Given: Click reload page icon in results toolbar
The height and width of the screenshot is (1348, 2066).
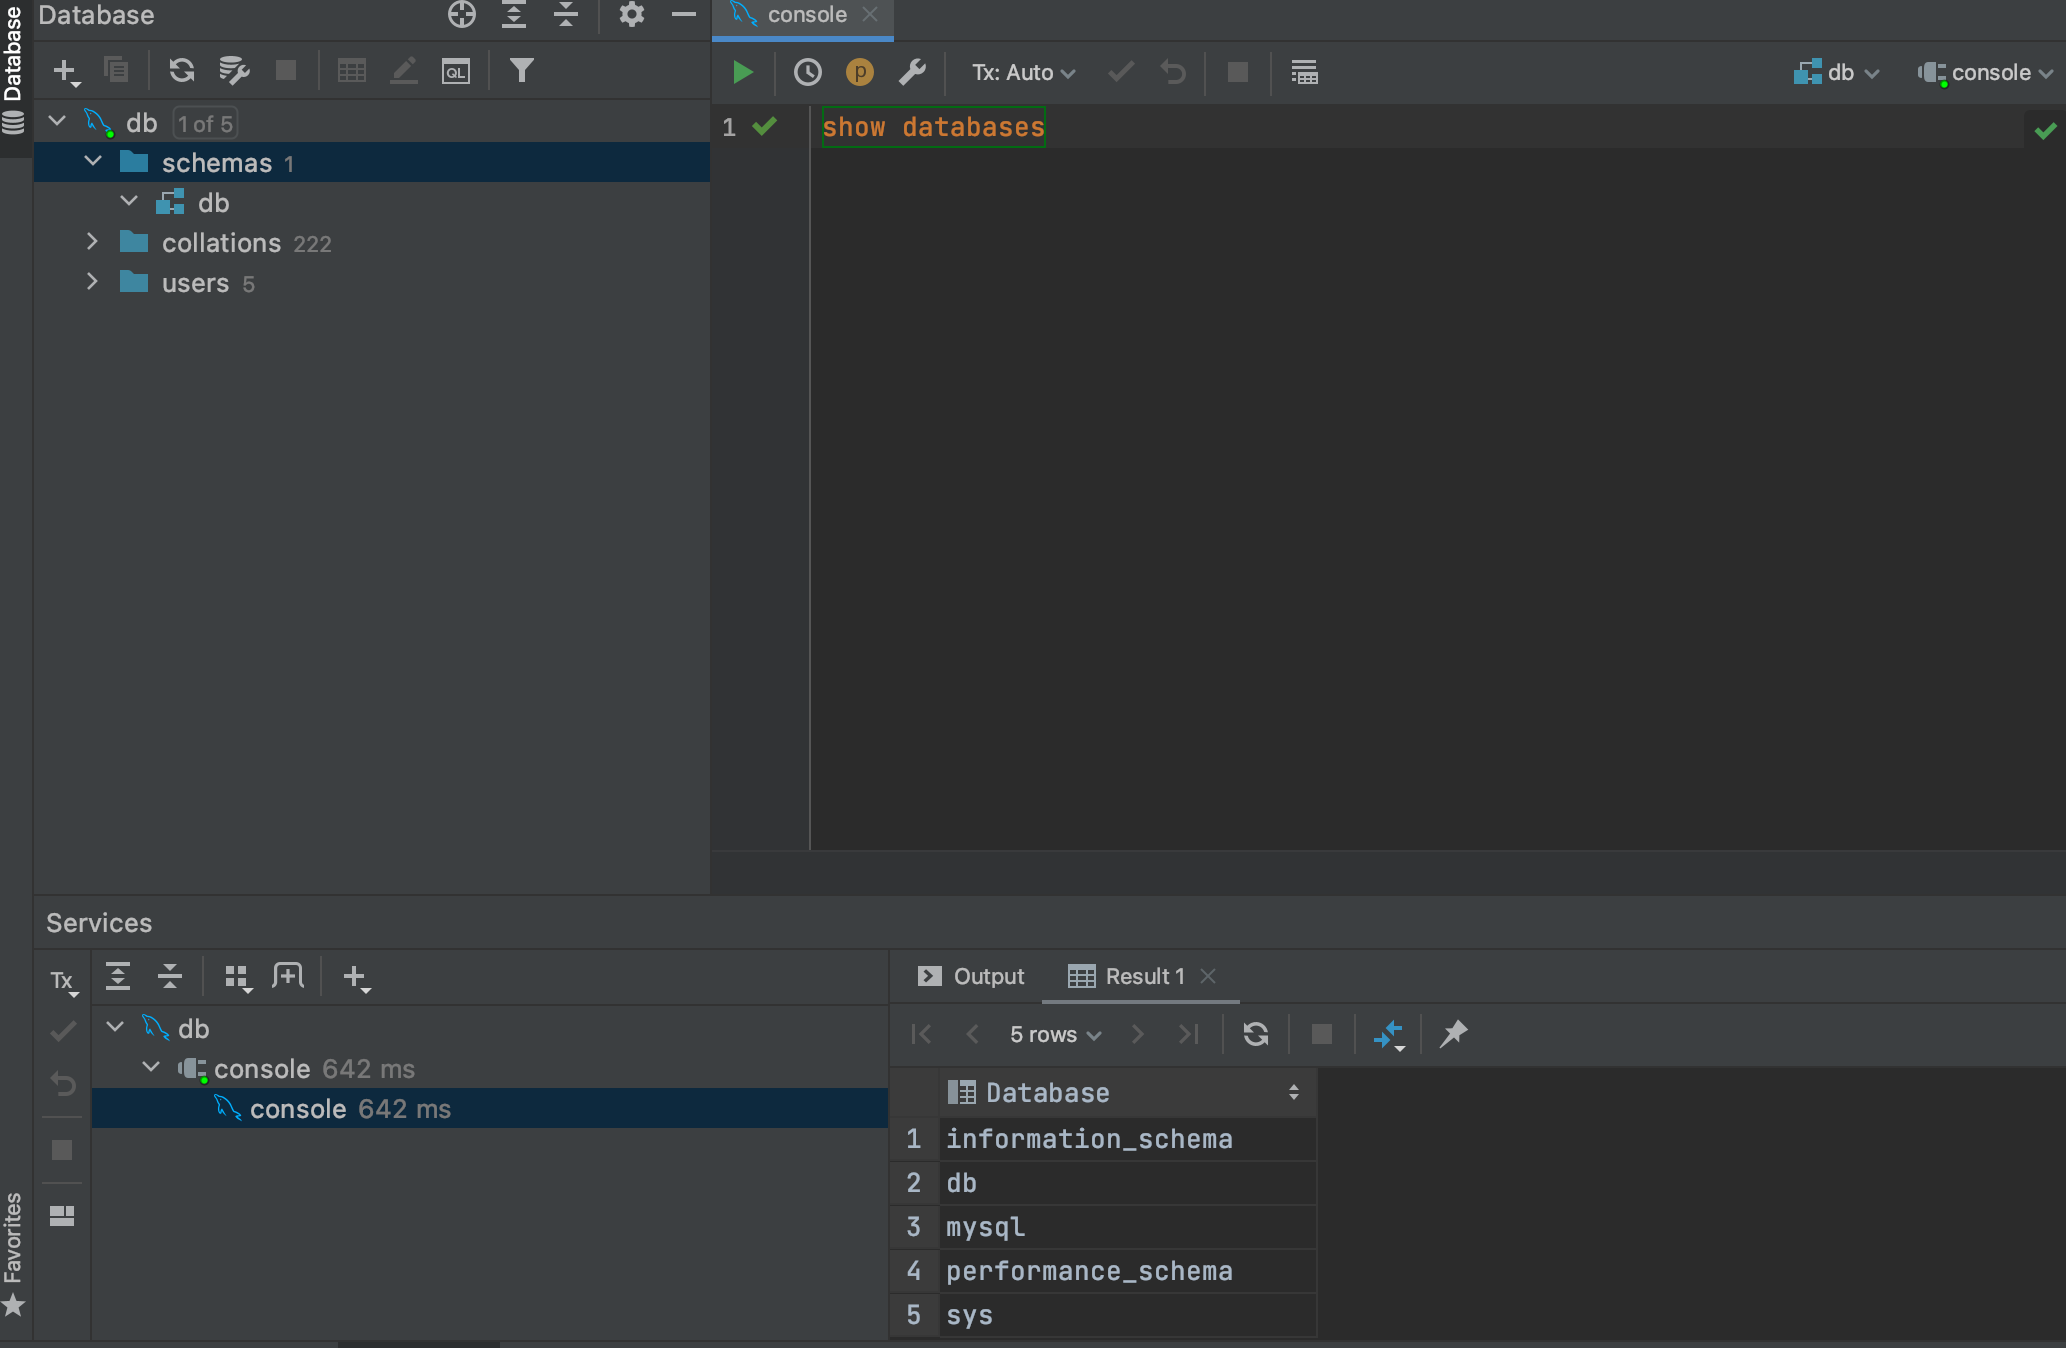Looking at the screenshot, I should click(x=1256, y=1034).
